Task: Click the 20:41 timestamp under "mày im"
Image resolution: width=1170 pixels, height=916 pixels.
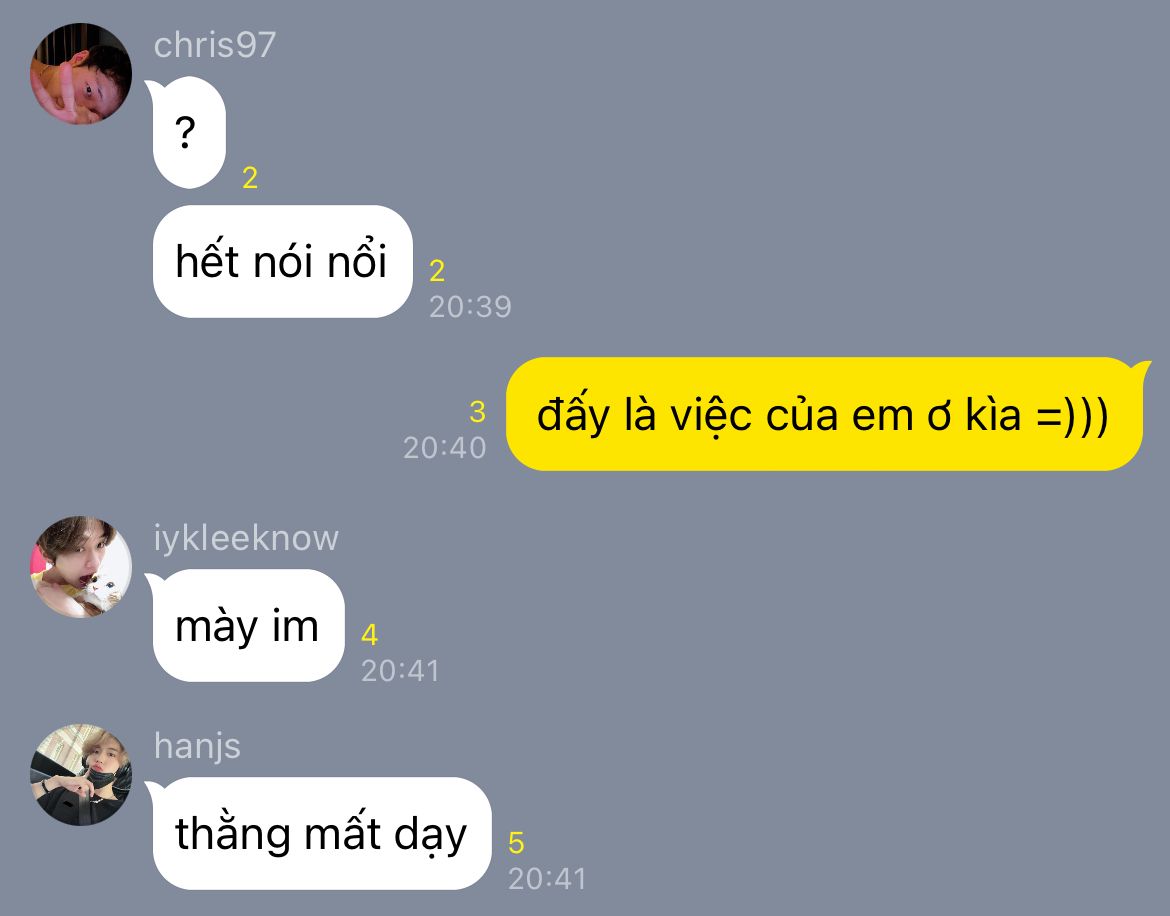Action: tap(400, 671)
